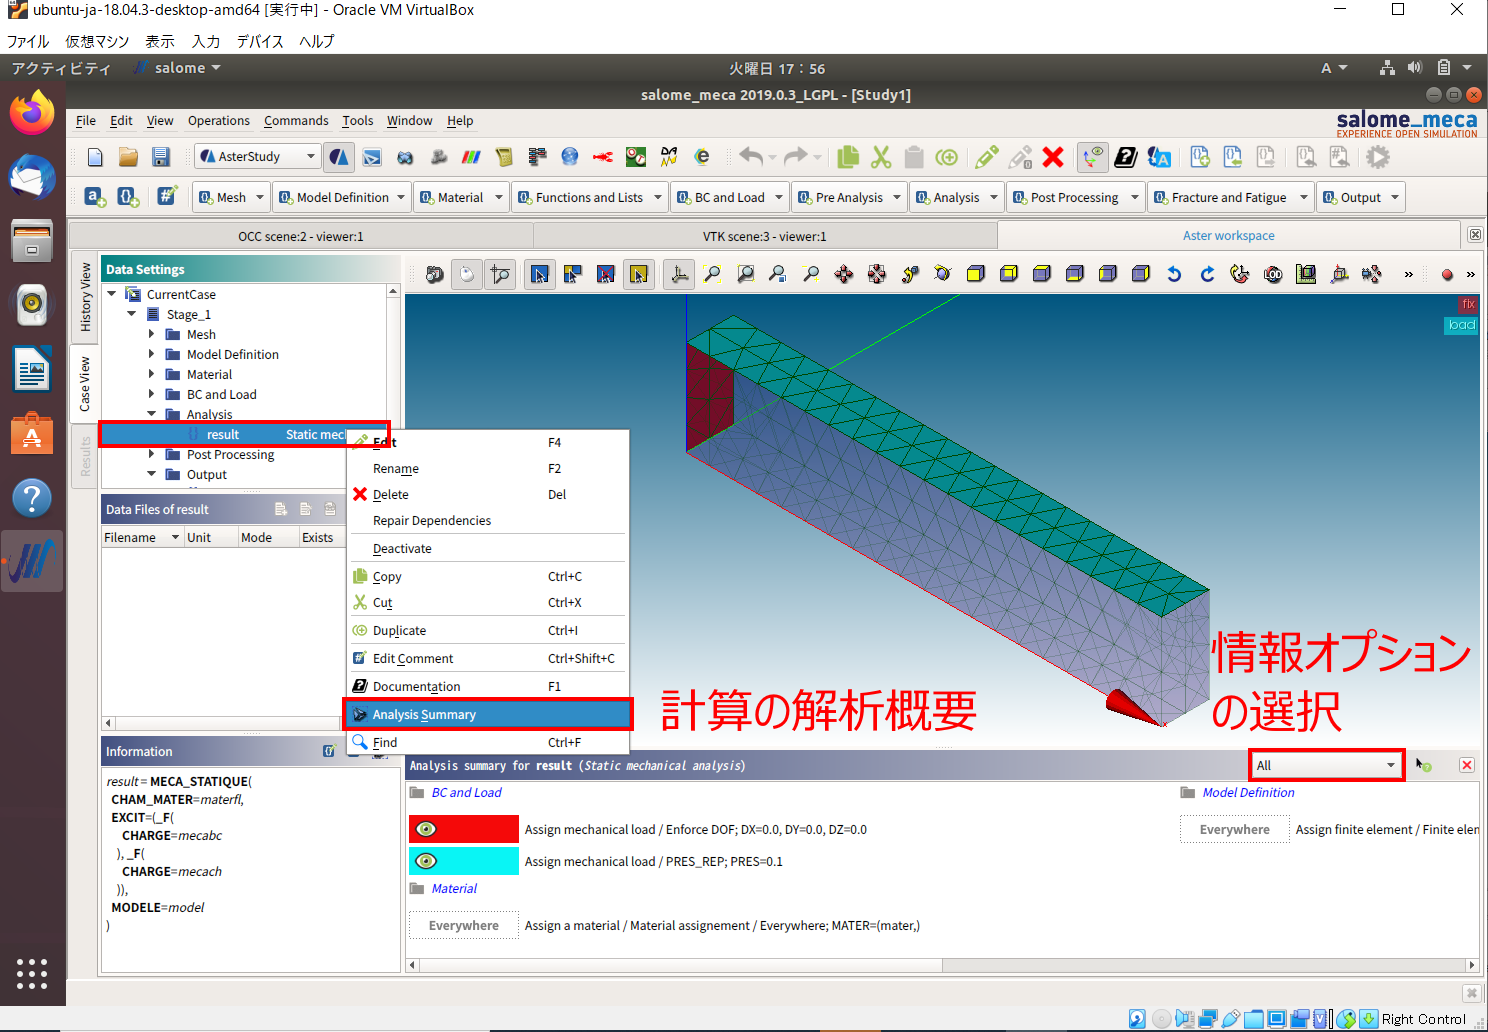Open the History View side tab
This screenshot has width=1488, height=1032.
coord(85,297)
